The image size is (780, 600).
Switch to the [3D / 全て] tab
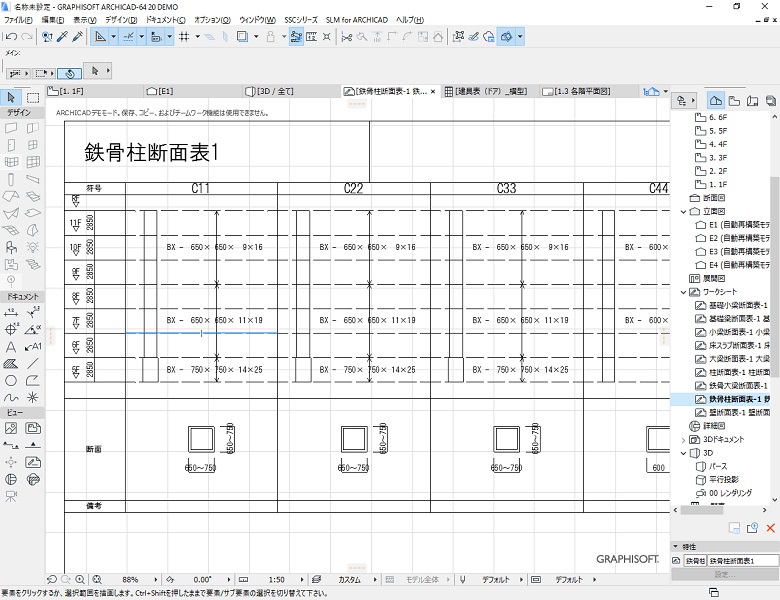(x=292, y=91)
